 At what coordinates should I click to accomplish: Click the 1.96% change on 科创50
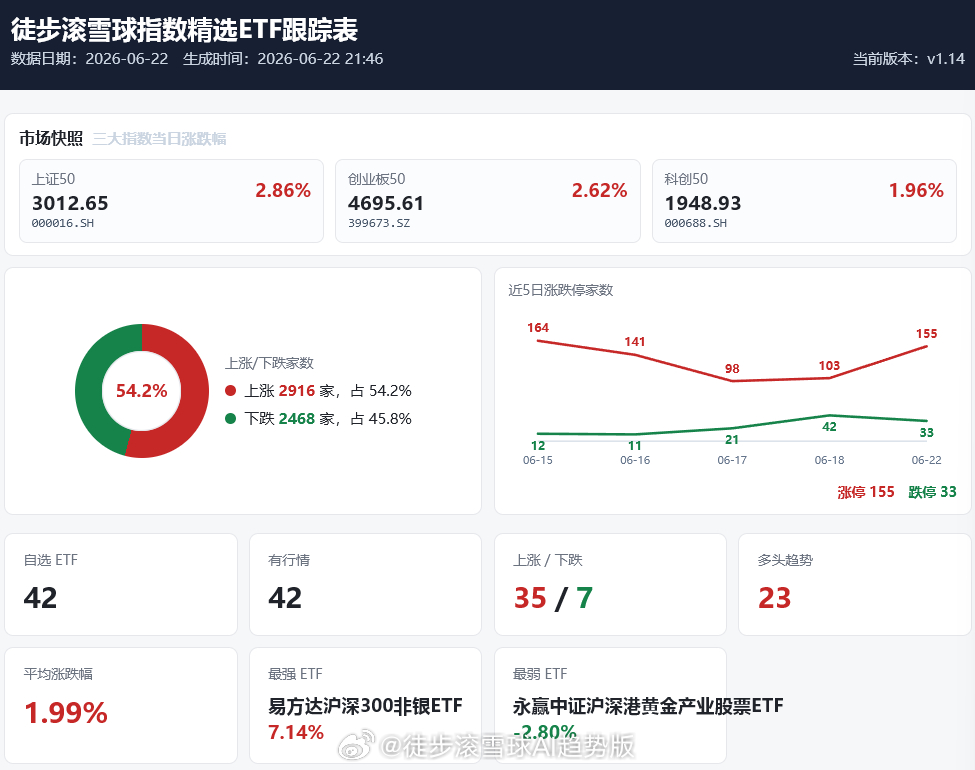pyautogui.click(x=916, y=190)
